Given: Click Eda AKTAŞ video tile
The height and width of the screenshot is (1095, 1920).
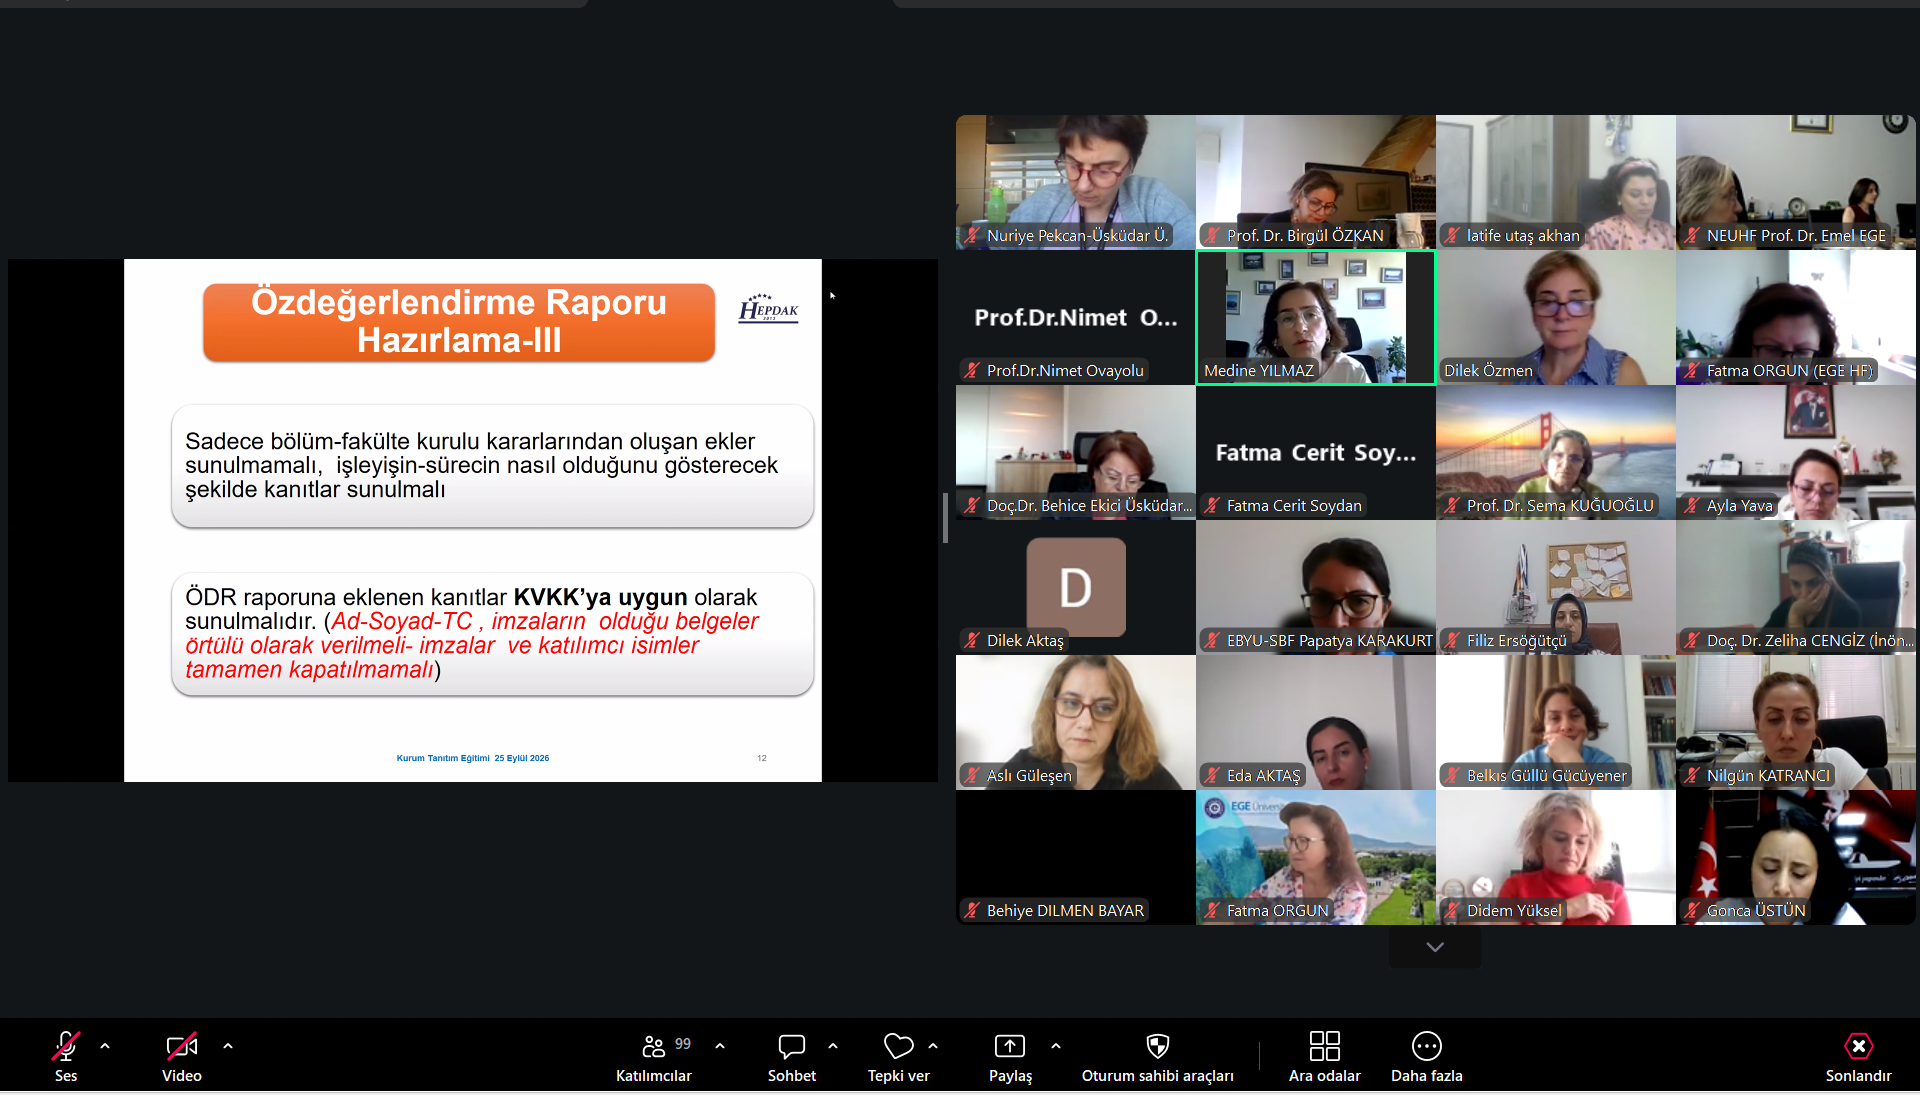Looking at the screenshot, I should coord(1316,722).
